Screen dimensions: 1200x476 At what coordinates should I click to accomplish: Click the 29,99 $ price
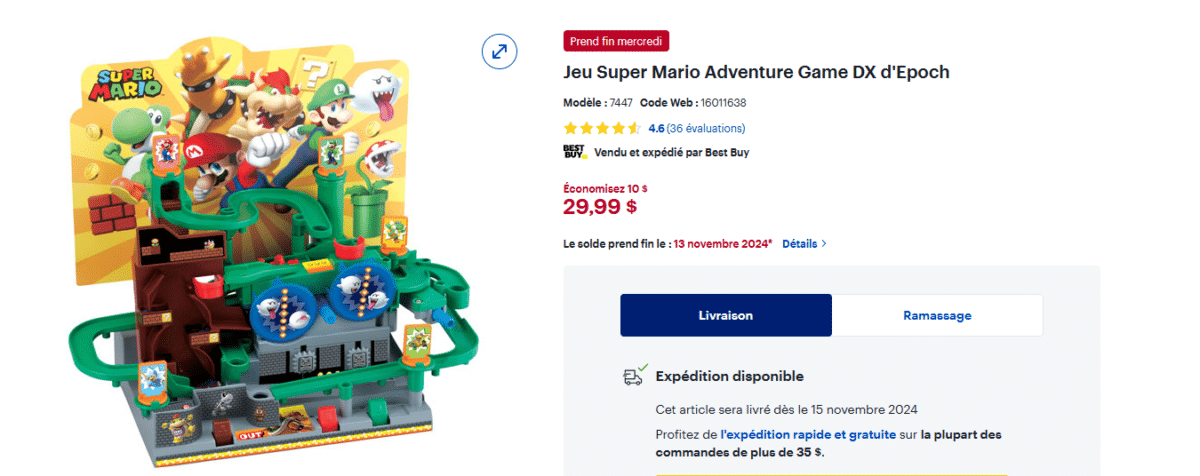[x=600, y=206]
